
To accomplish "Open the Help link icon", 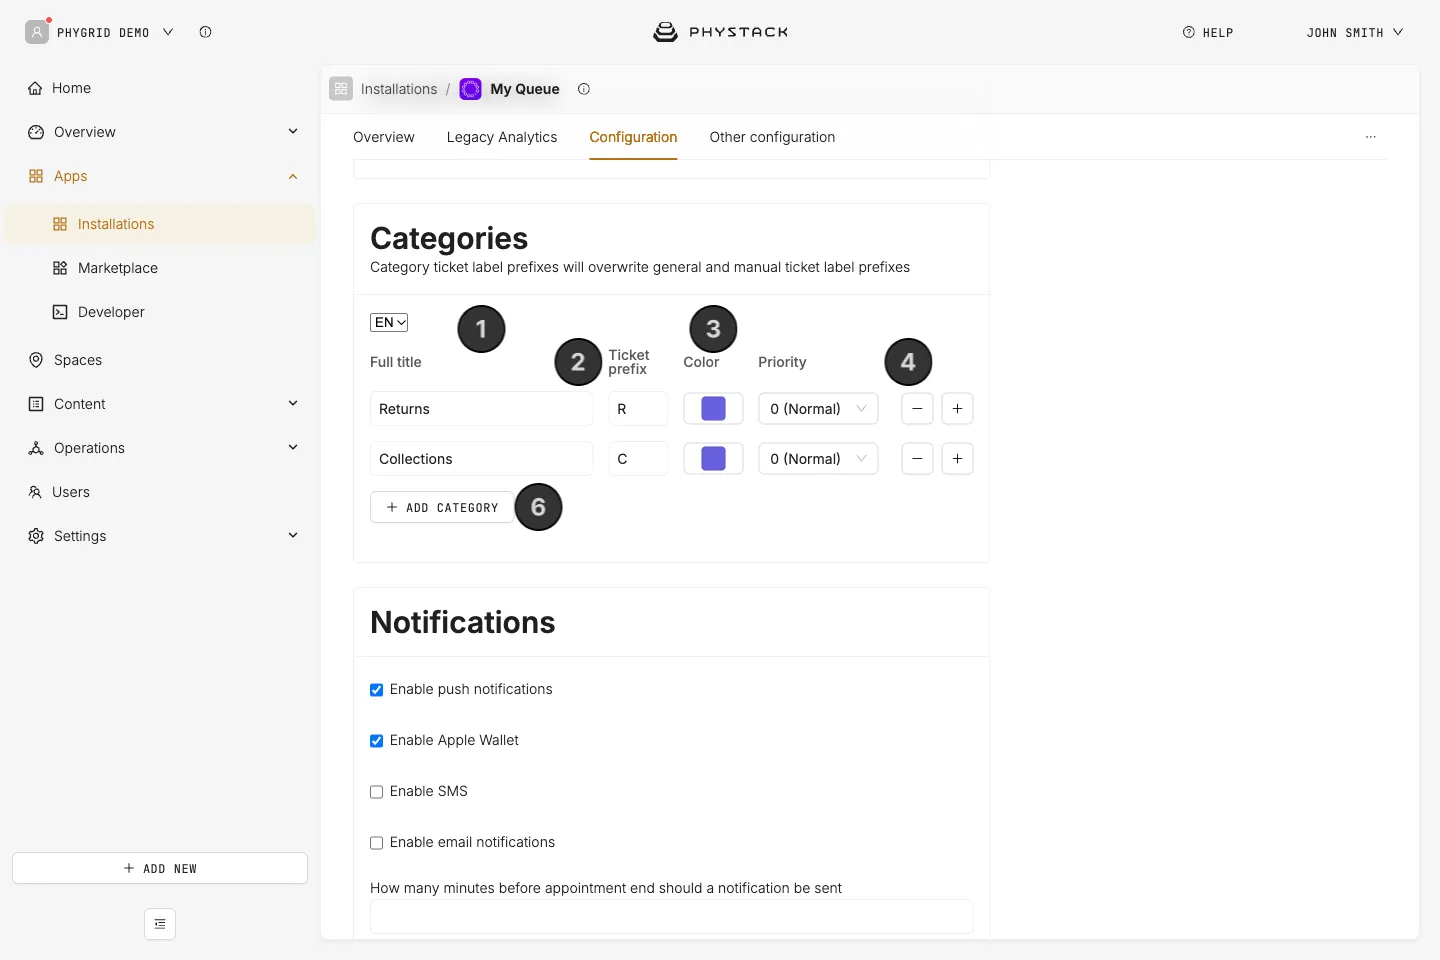I will 1189,32.
